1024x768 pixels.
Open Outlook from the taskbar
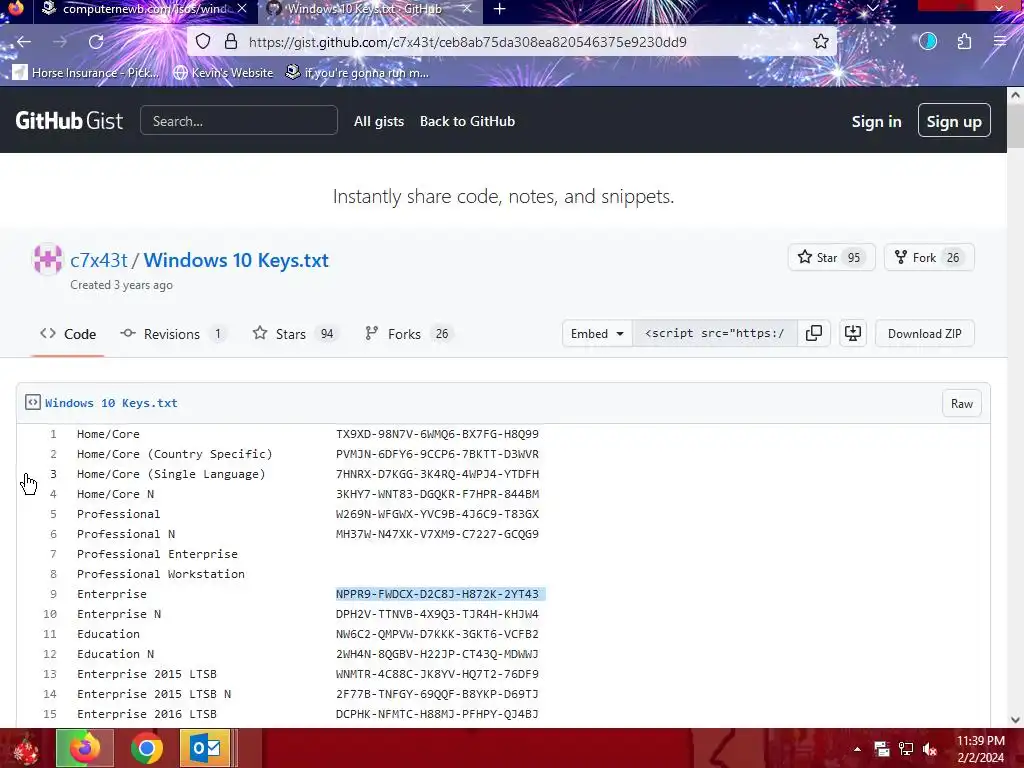pyautogui.click(x=206, y=748)
